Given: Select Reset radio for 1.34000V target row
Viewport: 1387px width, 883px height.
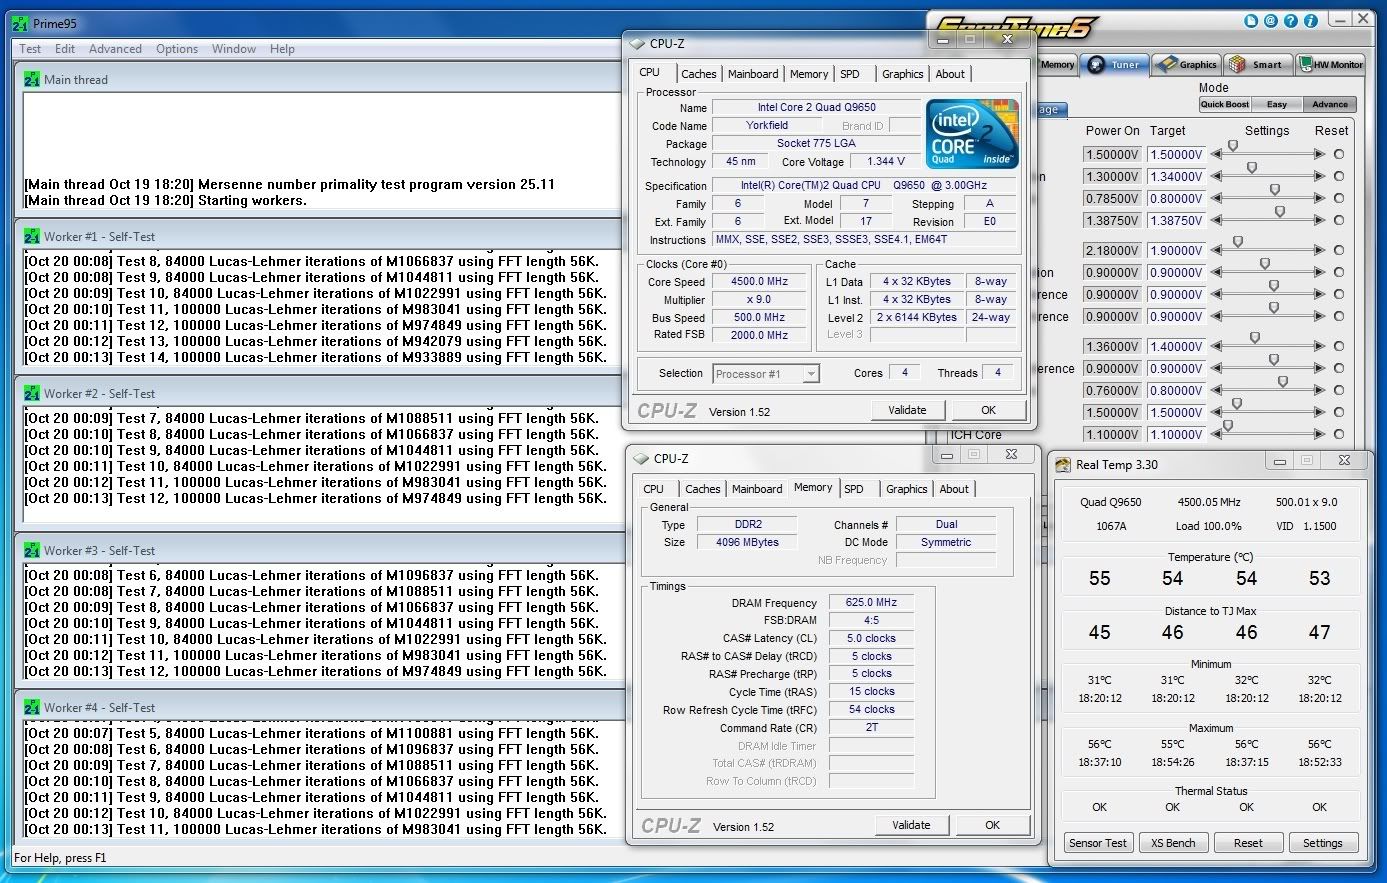Looking at the screenshot, I should pos(1339,177).
